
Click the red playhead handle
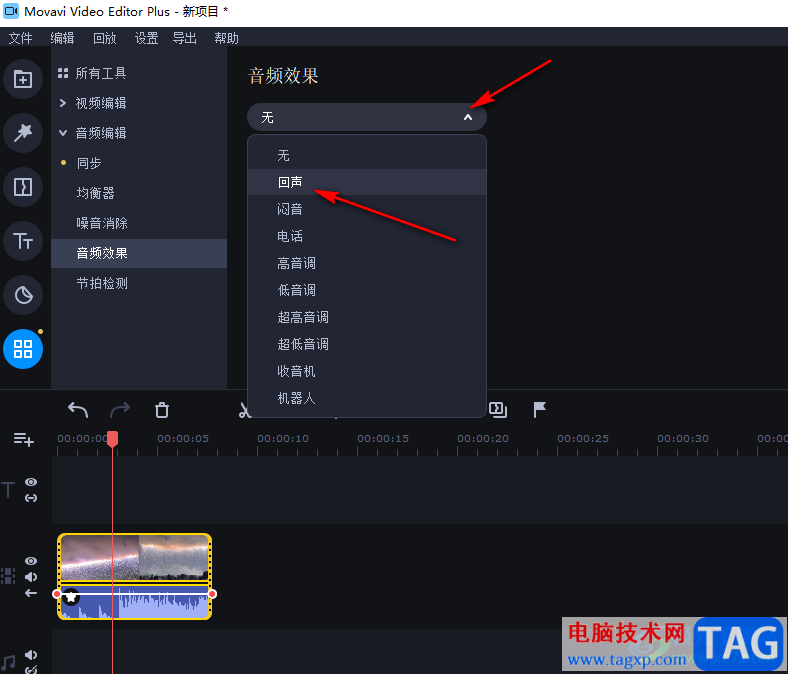pyautogui.click(x=113, y=439)
